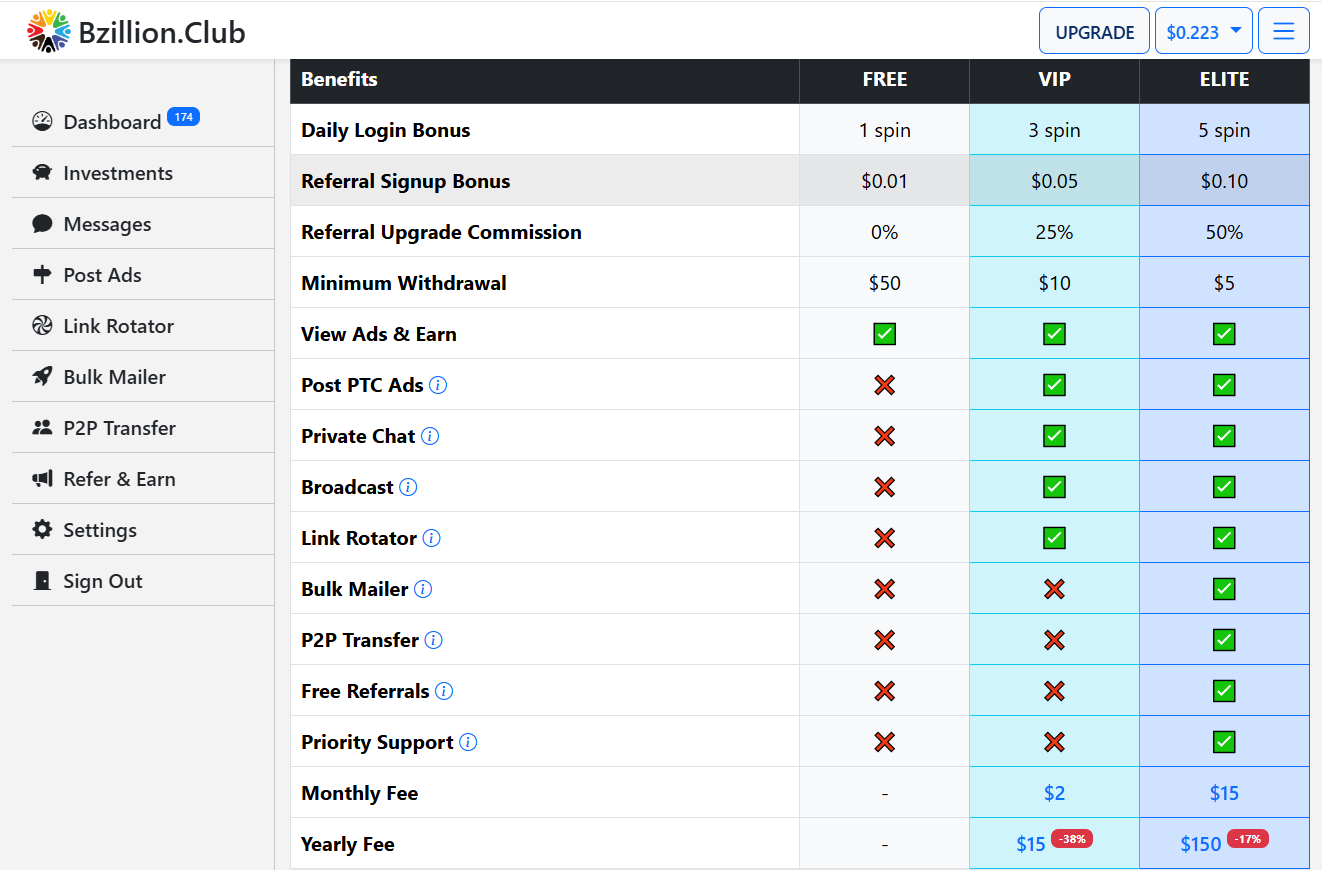The width and height of the screenshot is (1322, 870).
Task: Click the Priority Support info icon
Action: pyautogui.click(x=468, y=742)
